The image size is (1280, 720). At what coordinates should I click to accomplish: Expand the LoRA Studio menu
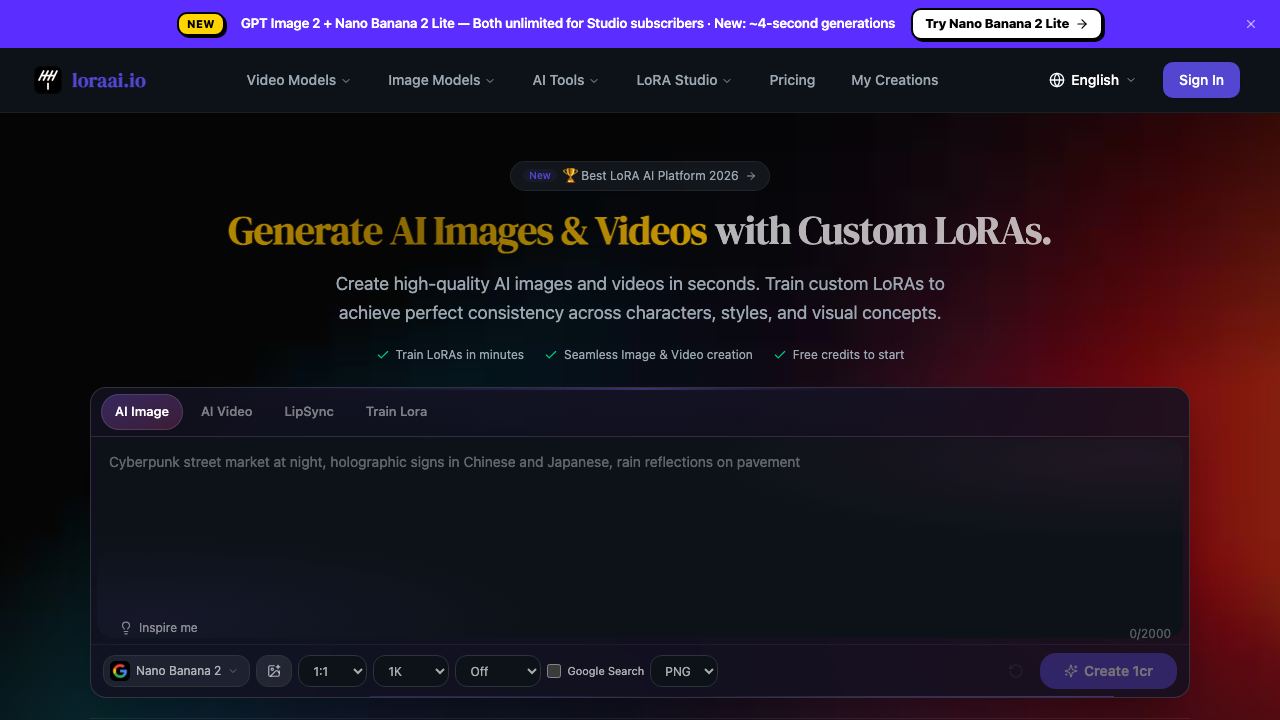[684, 80]
